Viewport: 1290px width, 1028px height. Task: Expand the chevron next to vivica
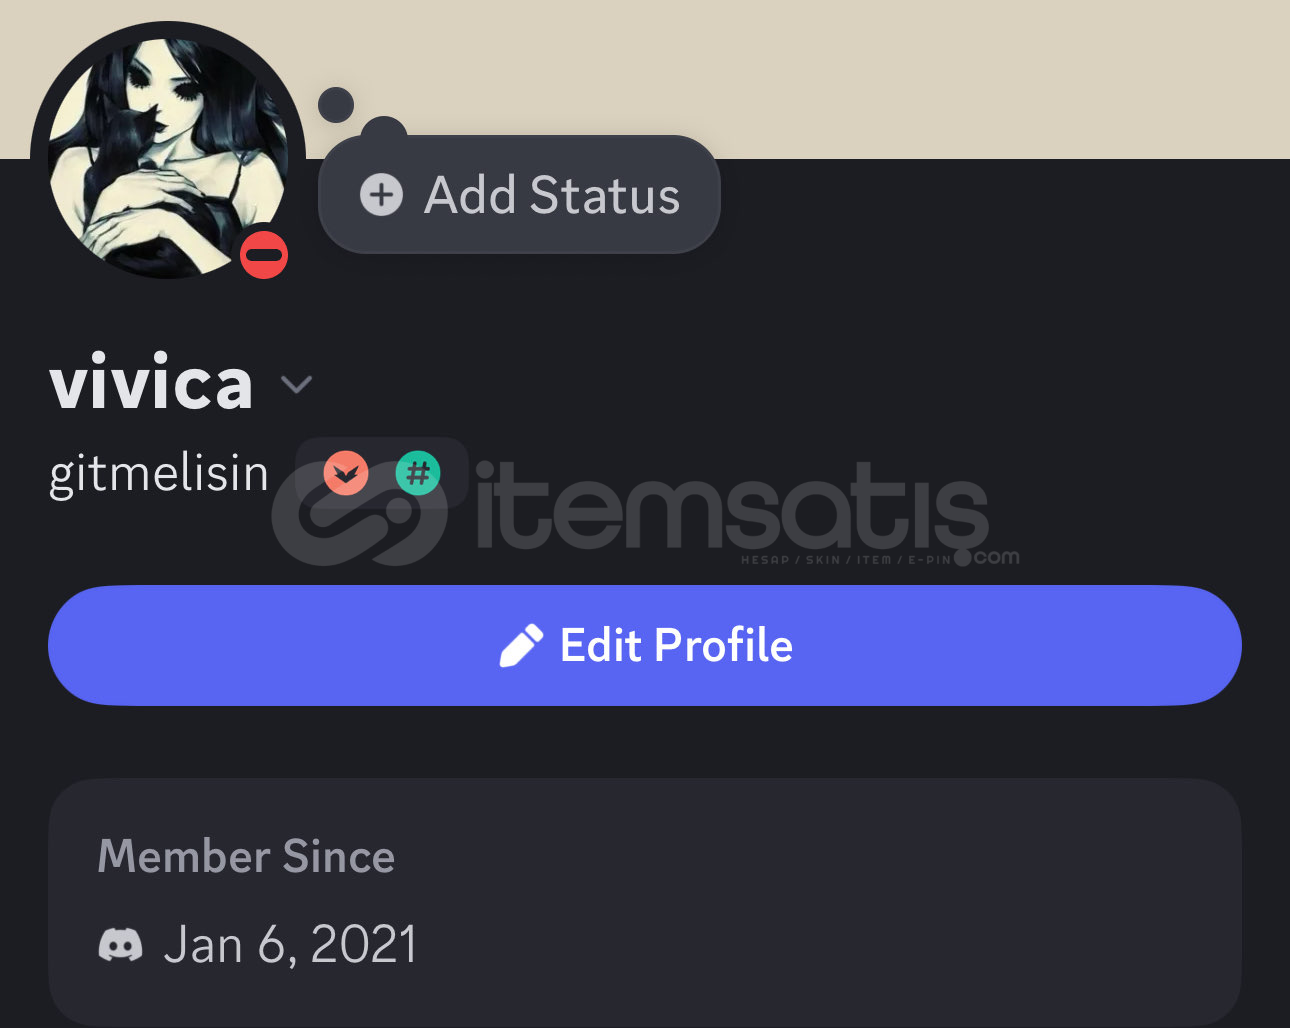pos(297,384)
